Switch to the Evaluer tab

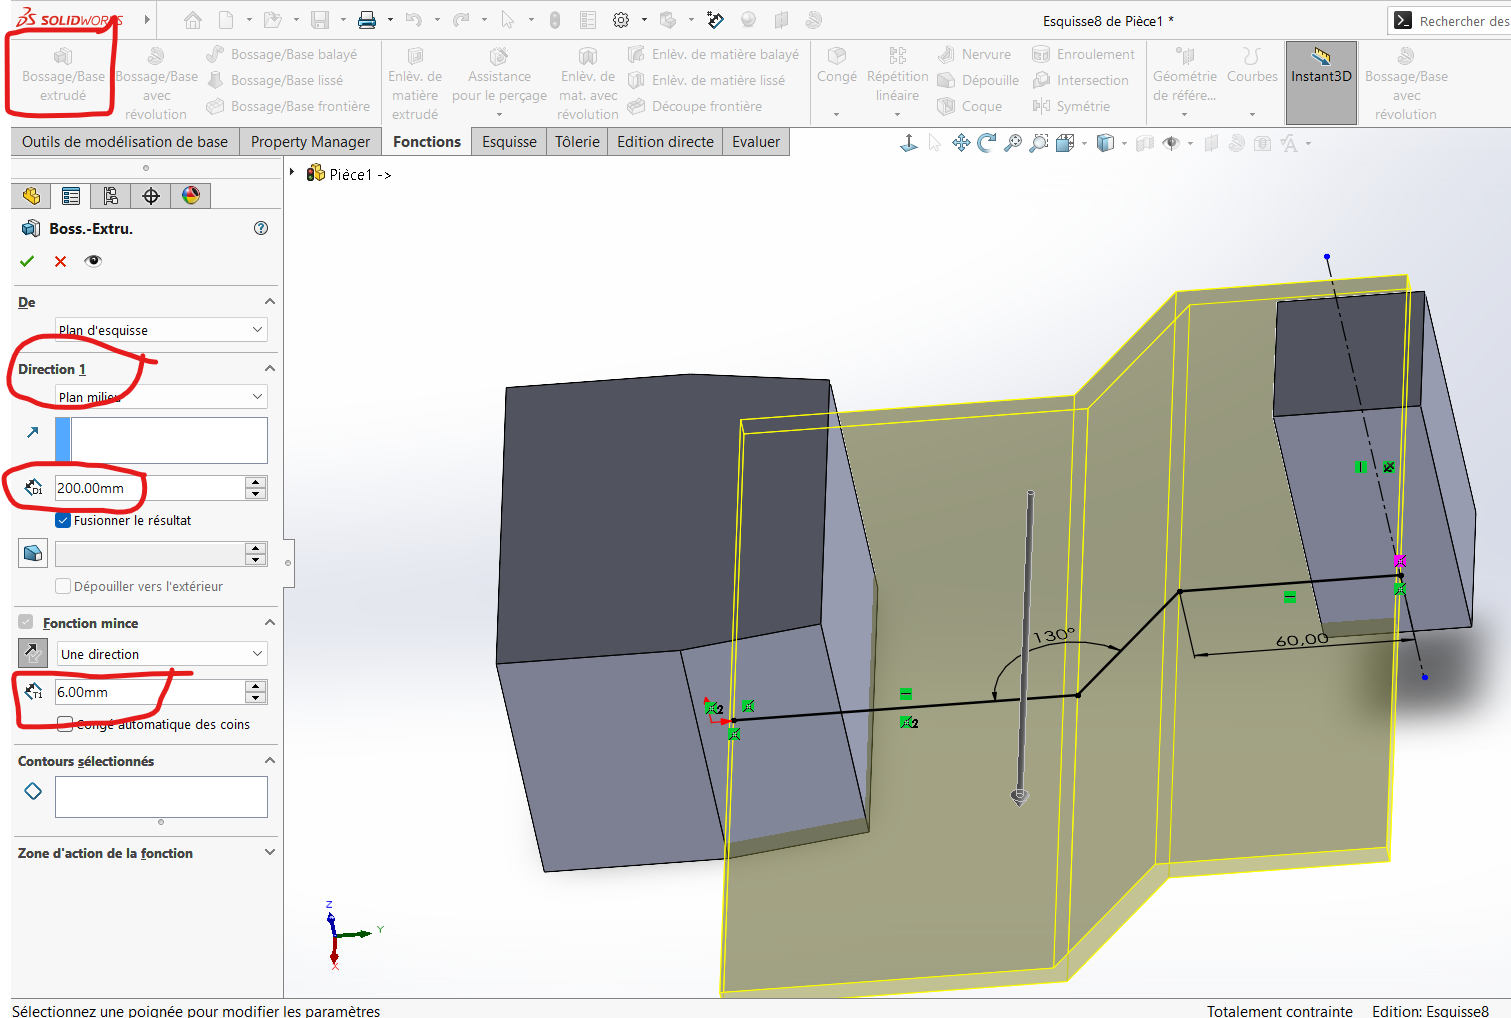(x=756, y=142)
